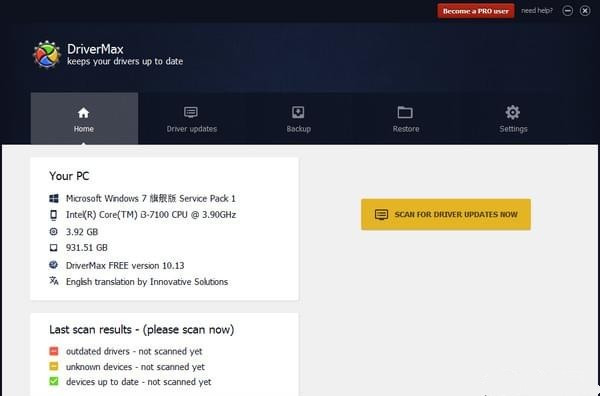Image resolution: width=600 pixels, height=396 pixels.
Task: Select the Intel(R) Core(TM) i3-7100 CPU text
Action: [151, 215]
